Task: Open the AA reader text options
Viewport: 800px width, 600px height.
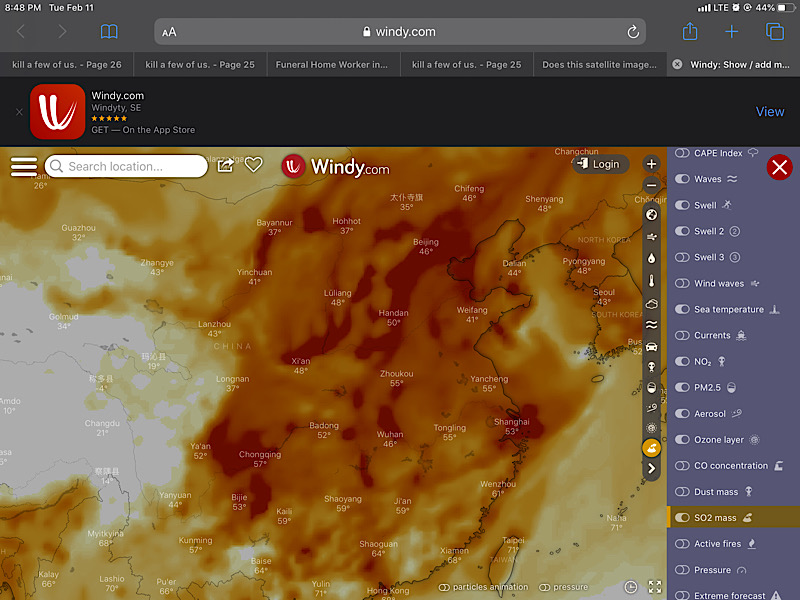Action: [x=169, y=32]
